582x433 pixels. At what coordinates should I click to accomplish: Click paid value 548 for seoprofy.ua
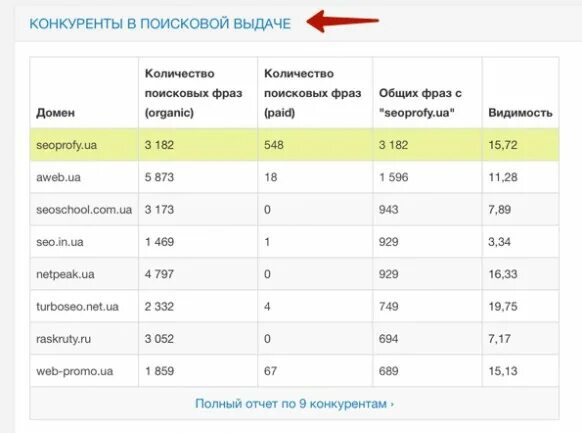tap(274, 145)
